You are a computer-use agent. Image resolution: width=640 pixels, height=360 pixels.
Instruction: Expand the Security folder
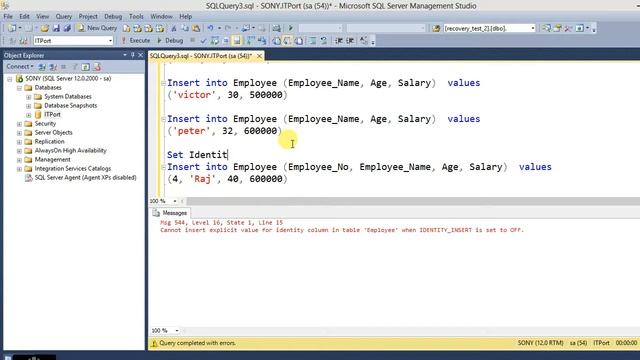click(x=19, y=124)
